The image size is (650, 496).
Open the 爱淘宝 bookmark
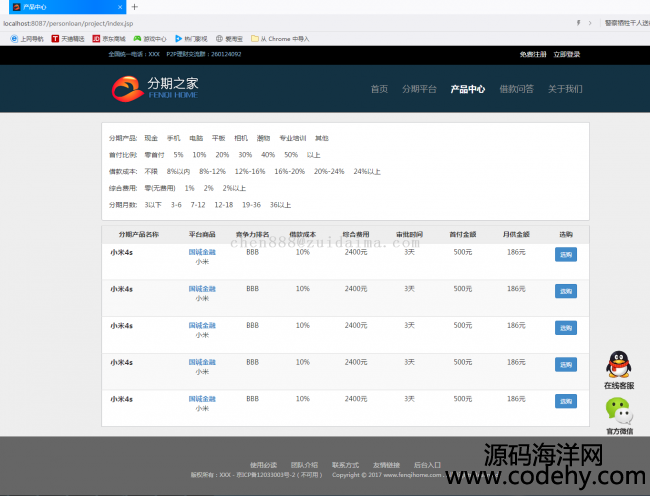[x=229, y=39]
